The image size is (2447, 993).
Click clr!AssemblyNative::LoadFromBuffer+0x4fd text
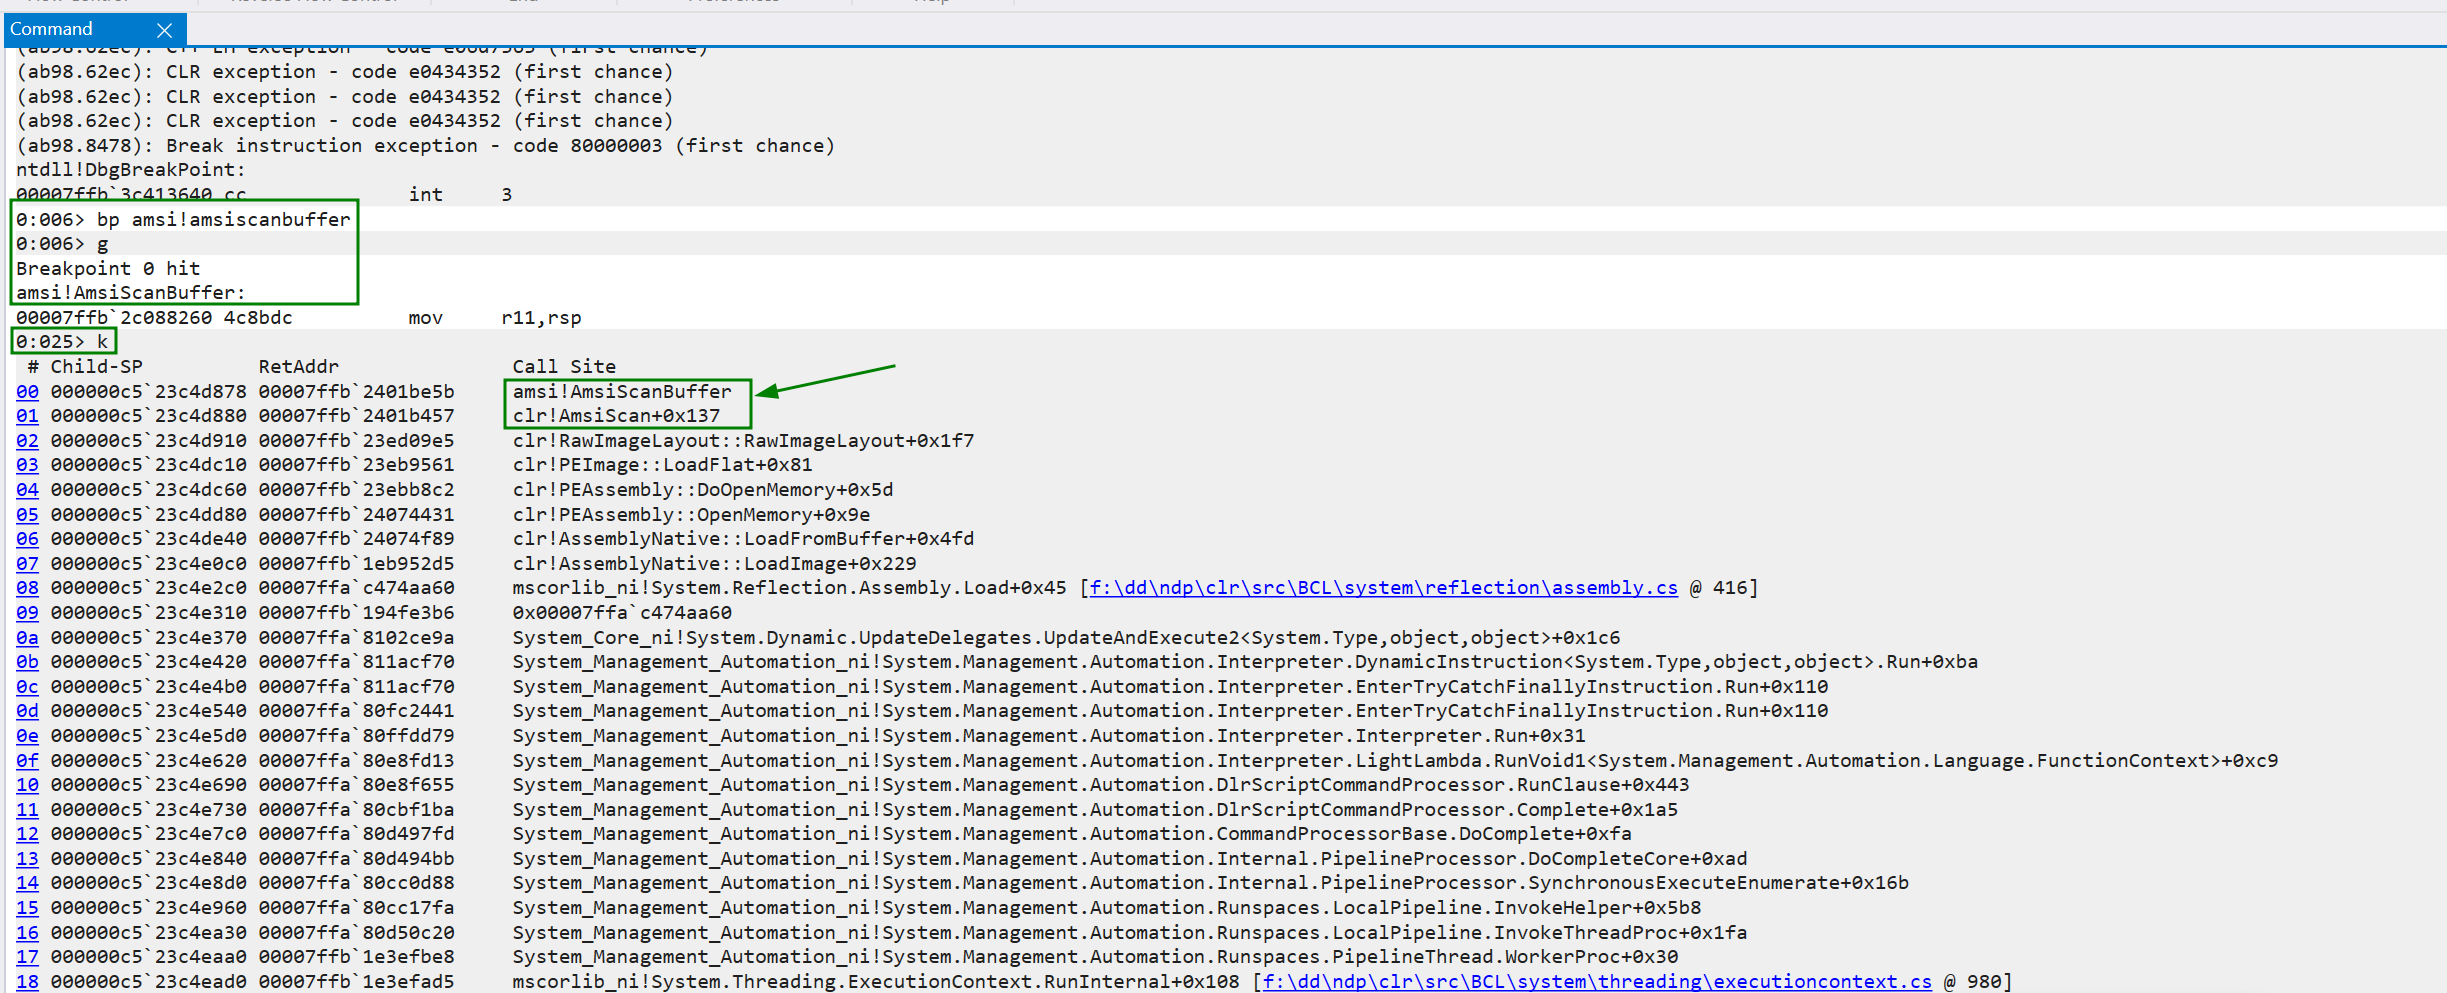pos(743,539)
